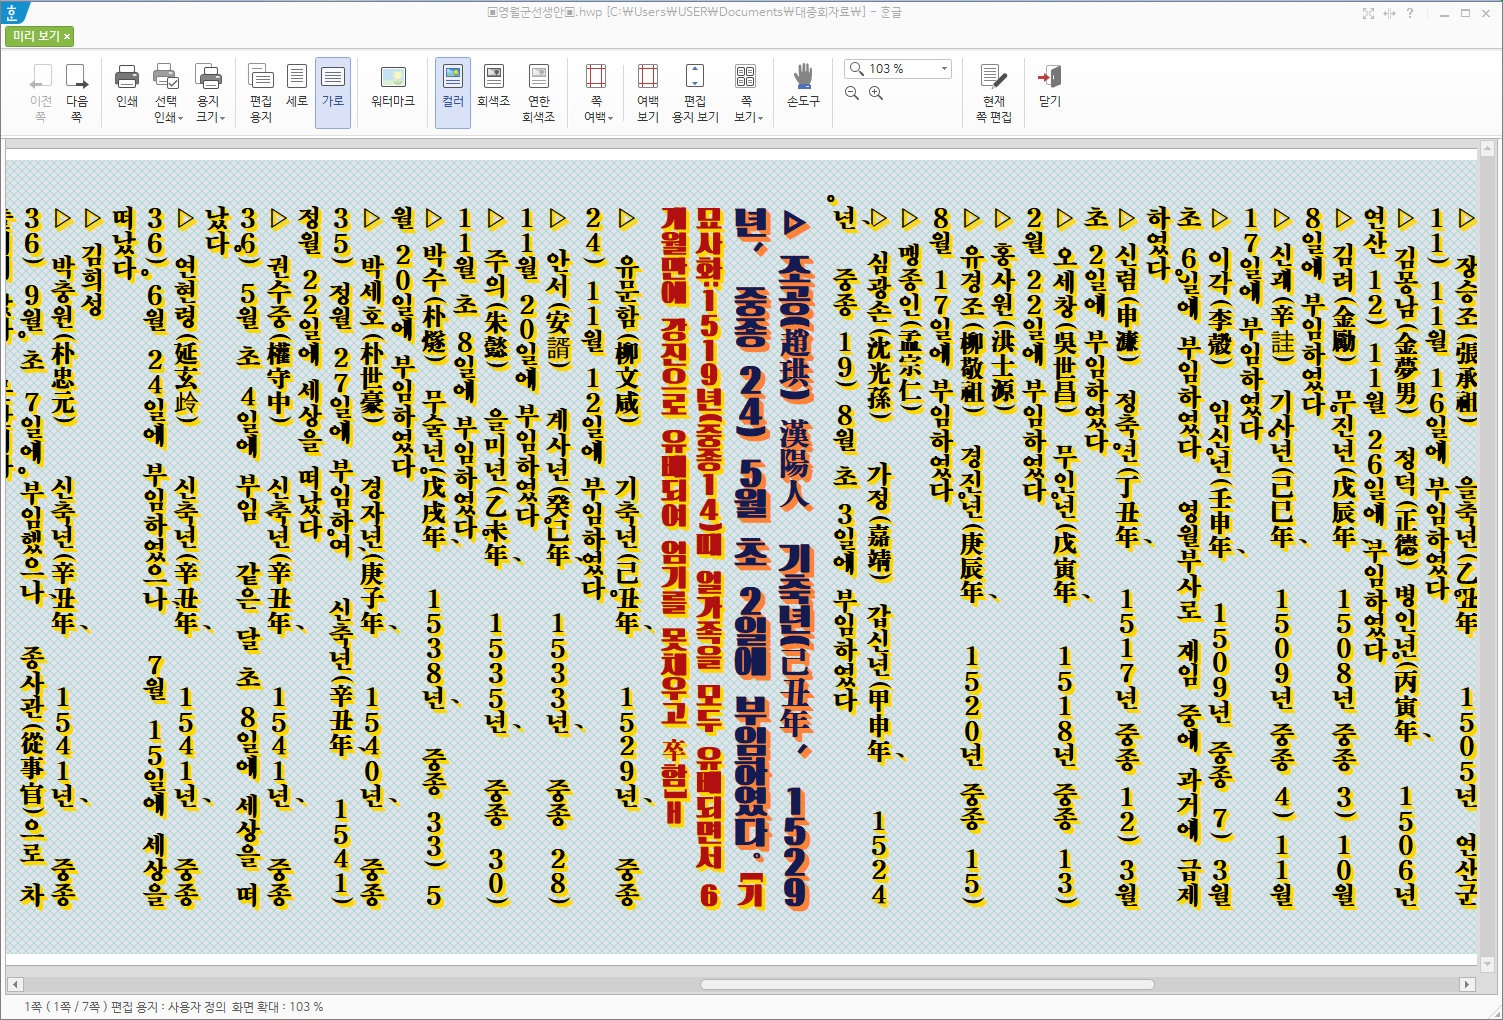Open 용지 크기 paper size options

(x=208, y=92)
